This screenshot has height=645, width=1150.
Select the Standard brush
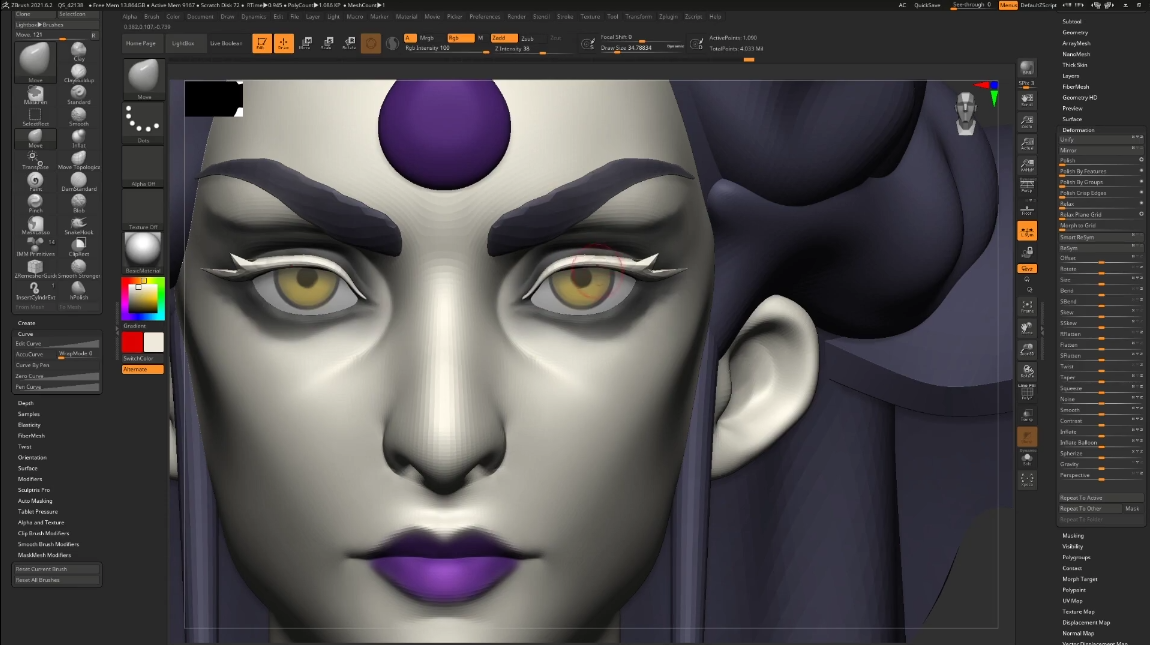78,95
